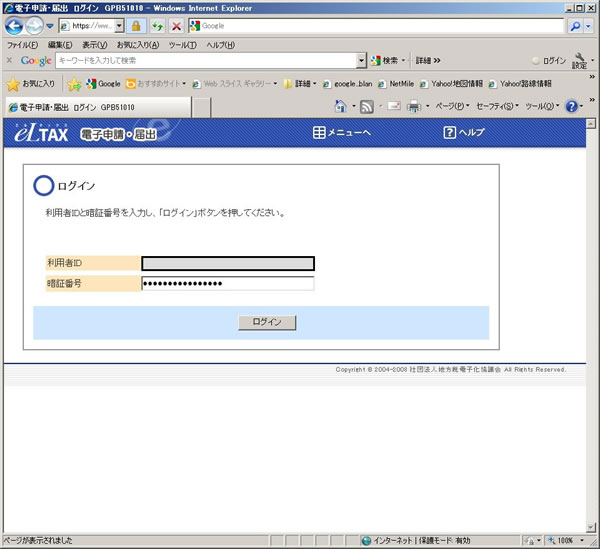600x549 pixels.
Task: Open google_blan favorites link
Action: click(348, 84)
